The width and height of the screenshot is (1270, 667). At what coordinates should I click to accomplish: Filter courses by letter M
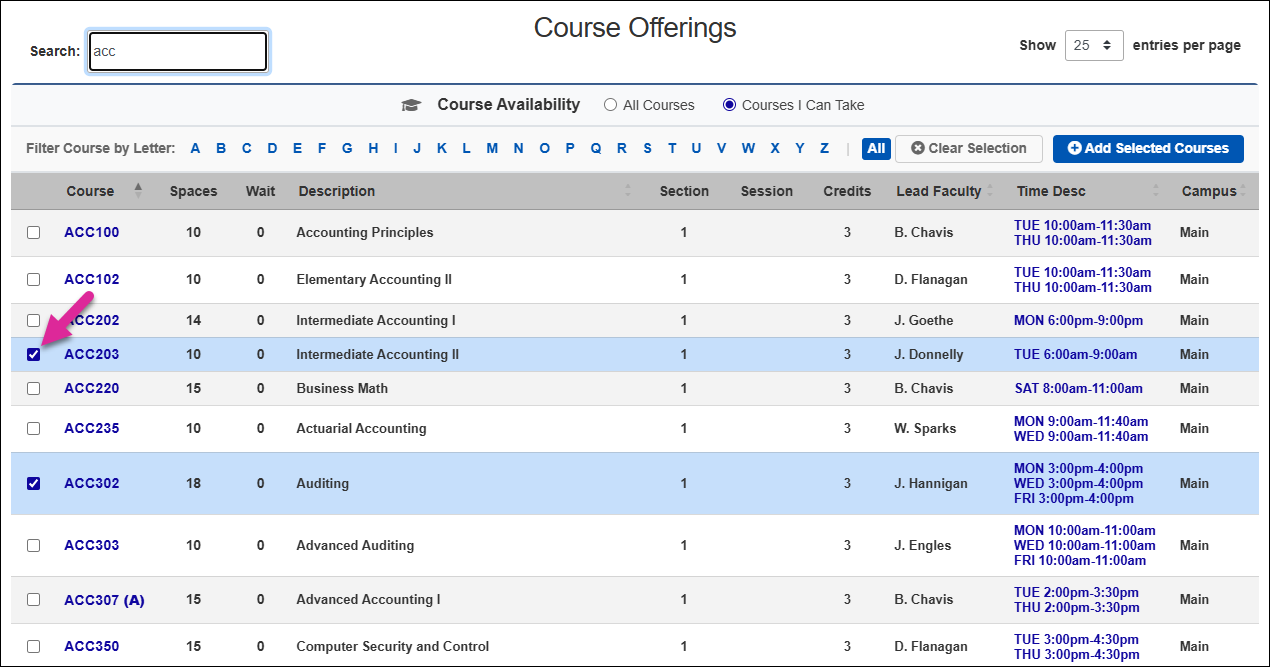click(492, 148)
